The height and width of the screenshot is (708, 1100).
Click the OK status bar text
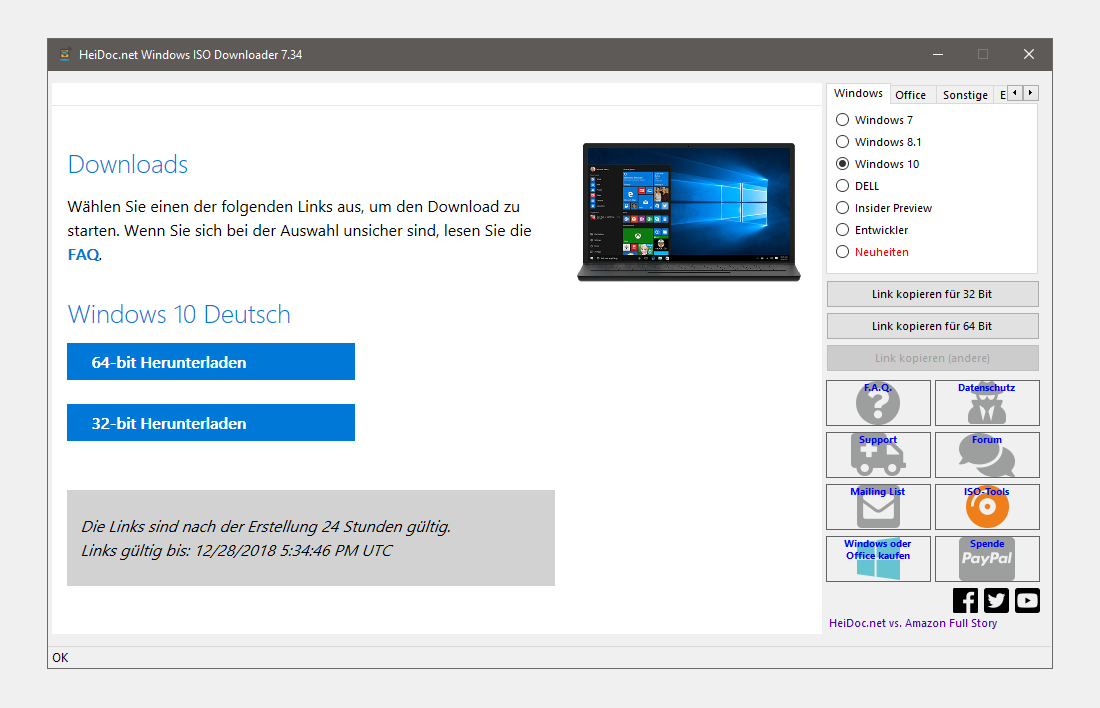(60, 657)
